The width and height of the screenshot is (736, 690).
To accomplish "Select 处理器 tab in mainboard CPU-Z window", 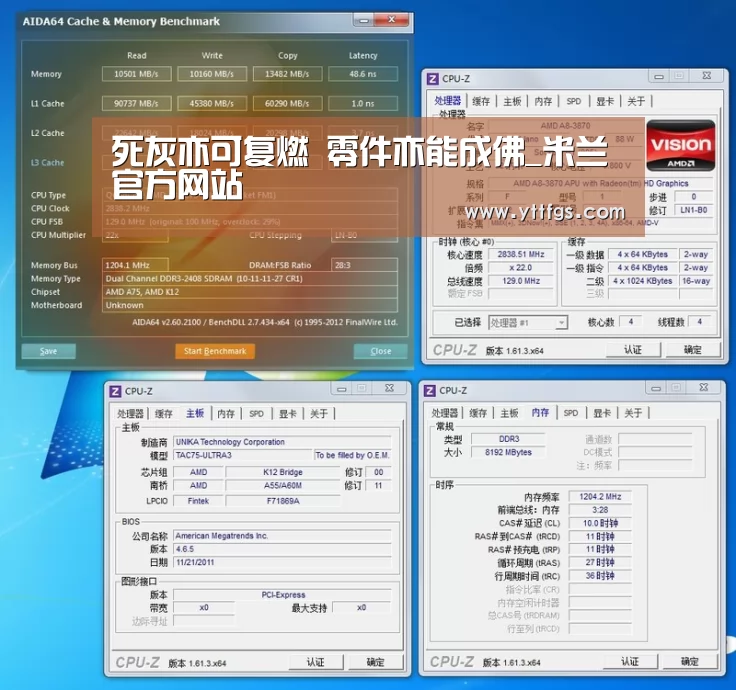I will pos(130,414).
